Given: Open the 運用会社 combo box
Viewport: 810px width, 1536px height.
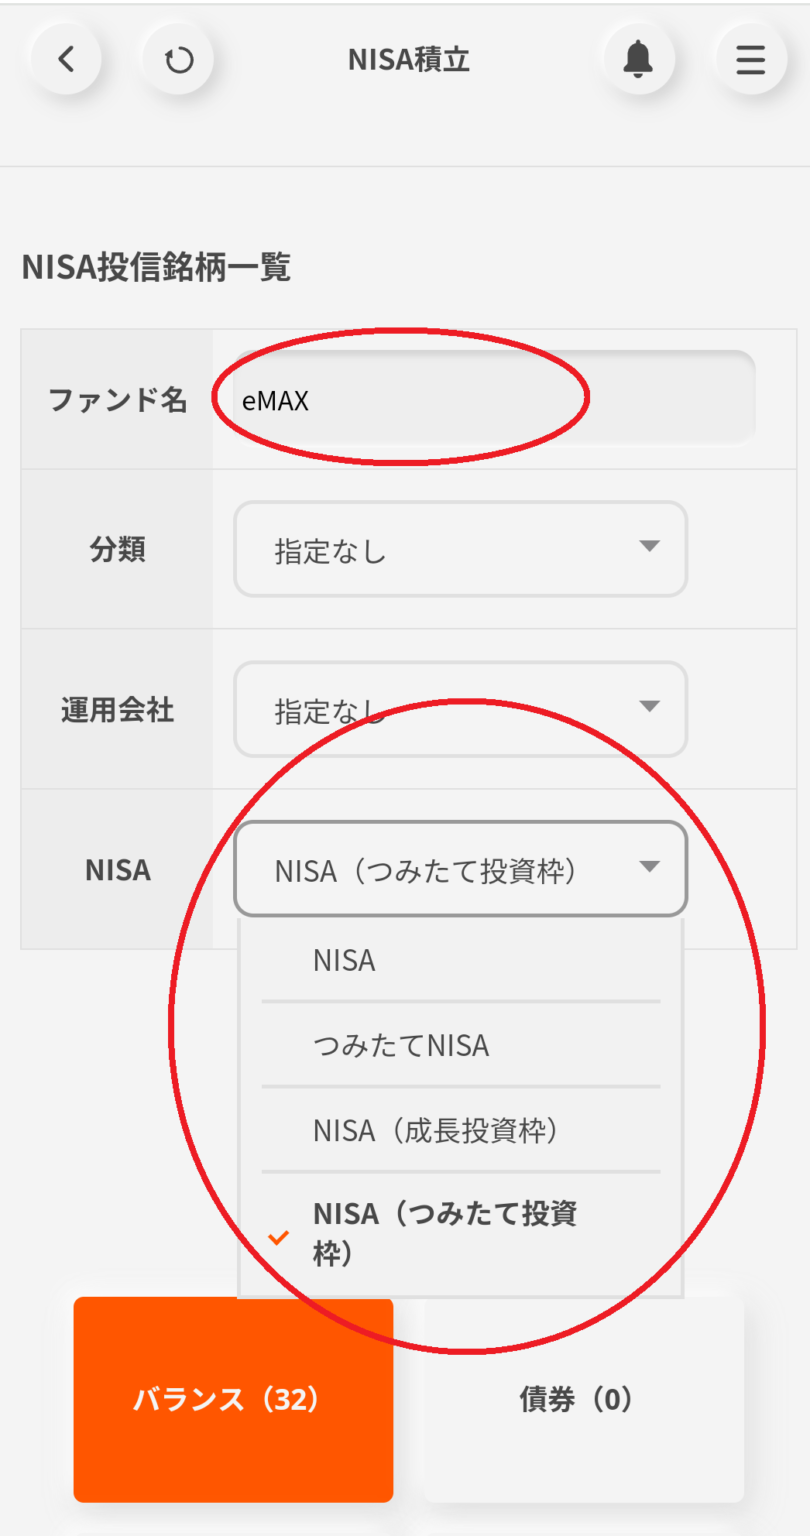Looking at the screenshot, I should pos(460,709).
